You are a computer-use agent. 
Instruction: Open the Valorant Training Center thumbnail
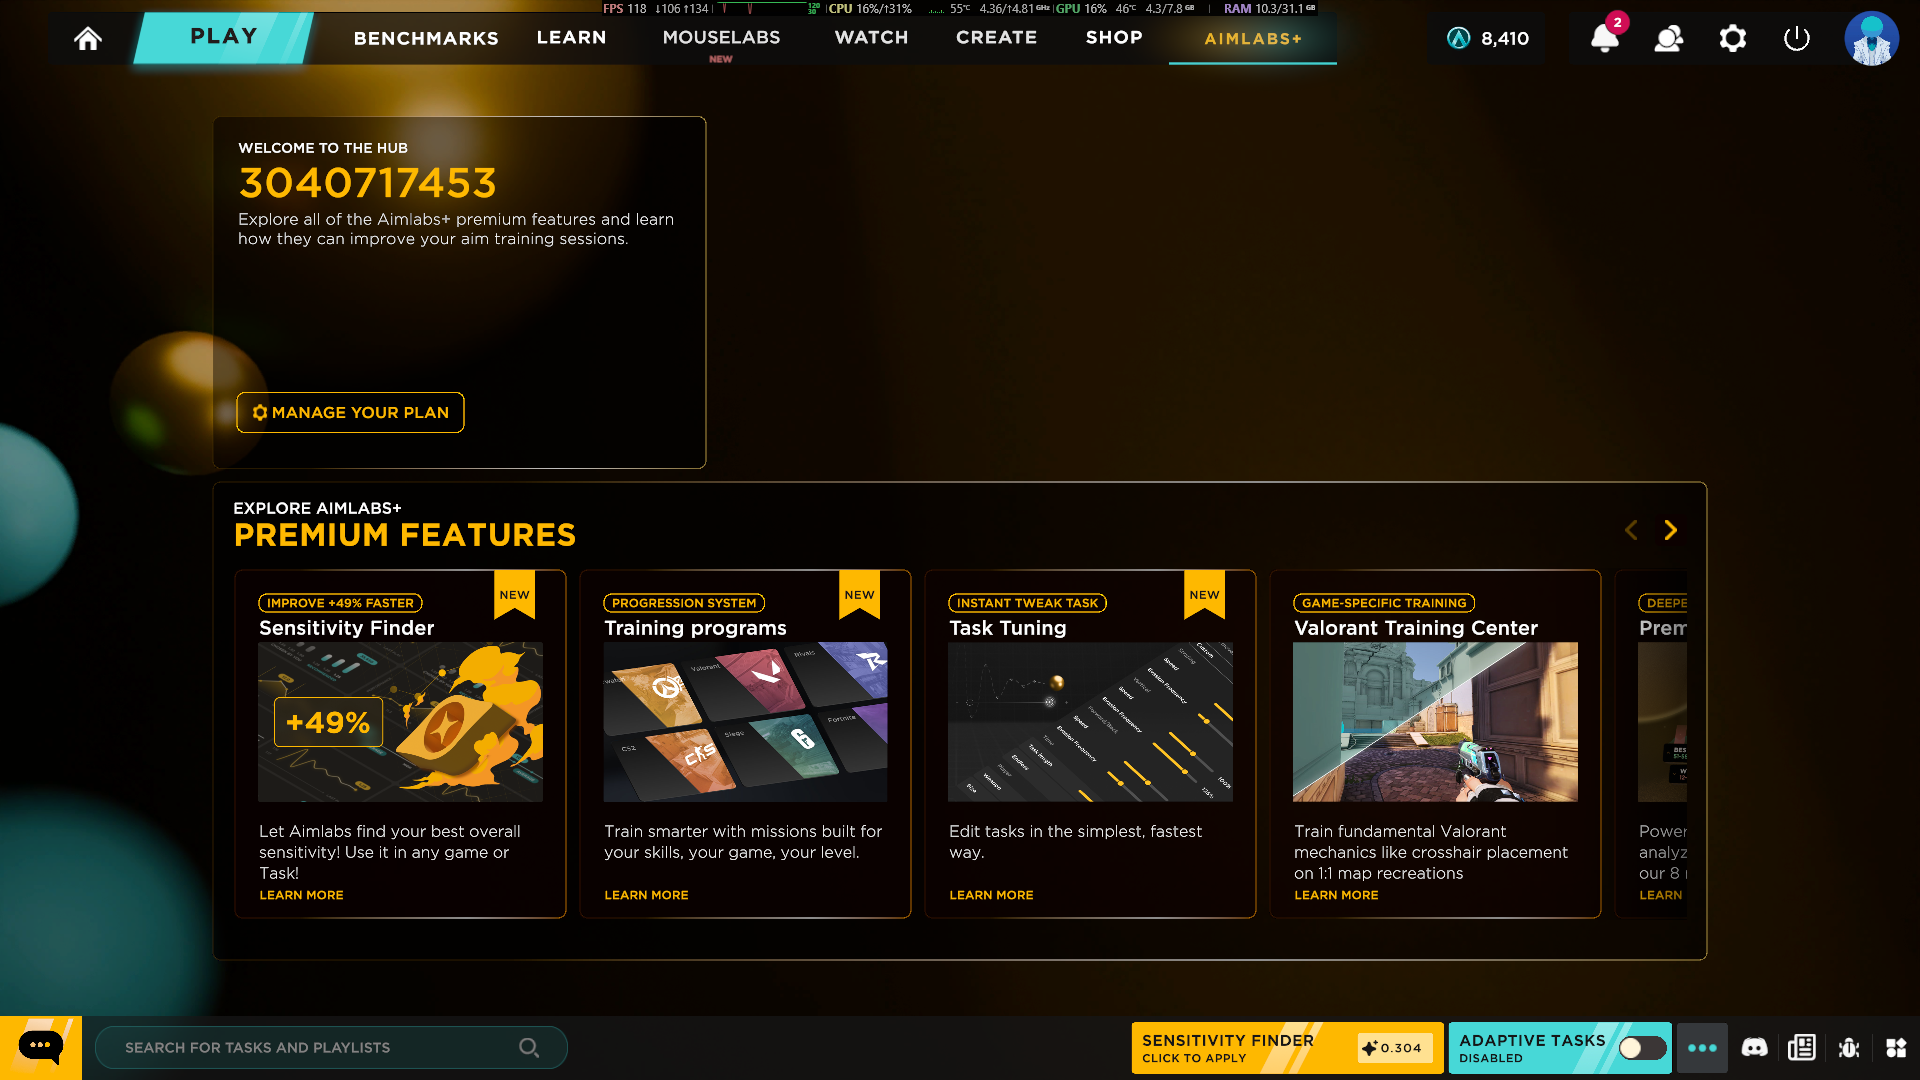[x=1435, y=722]
